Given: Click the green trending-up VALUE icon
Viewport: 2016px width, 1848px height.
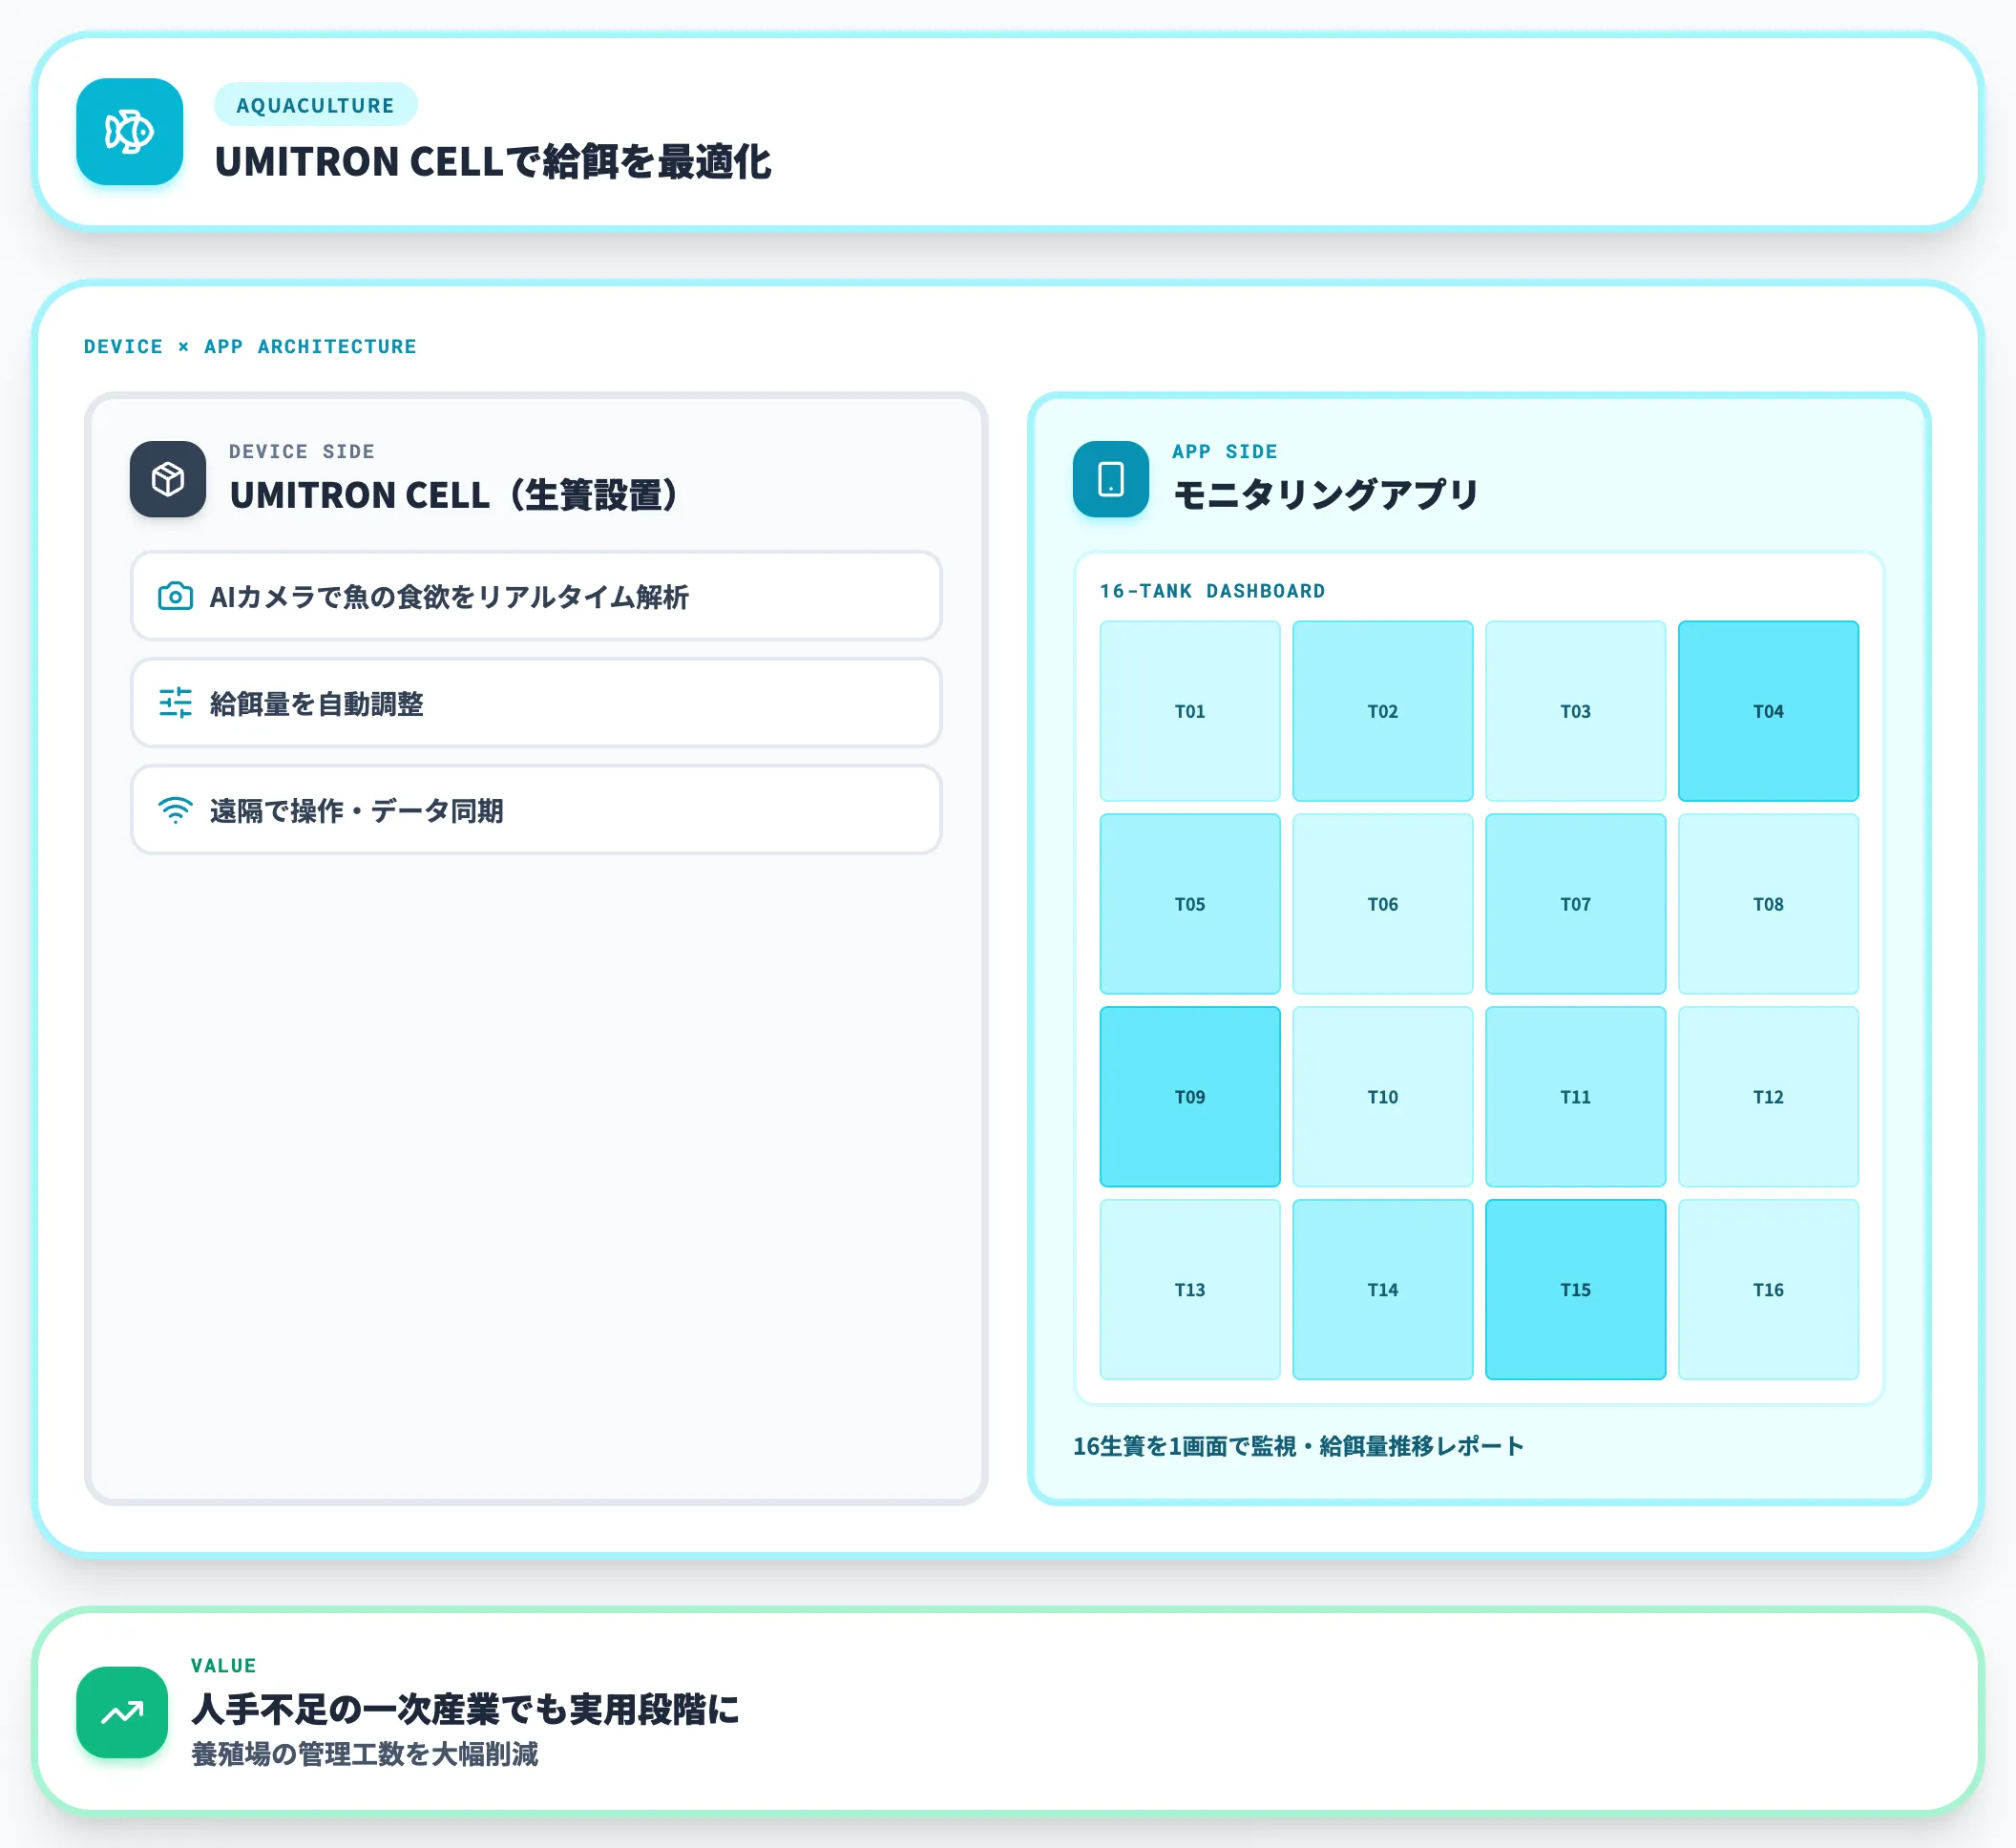Looking at the screenshot, I should (x=122, y=1712).
